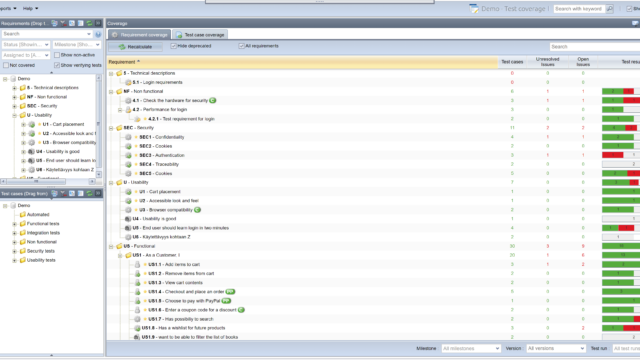Collapse the US1 - As a Customer row

tap(120, 256)
